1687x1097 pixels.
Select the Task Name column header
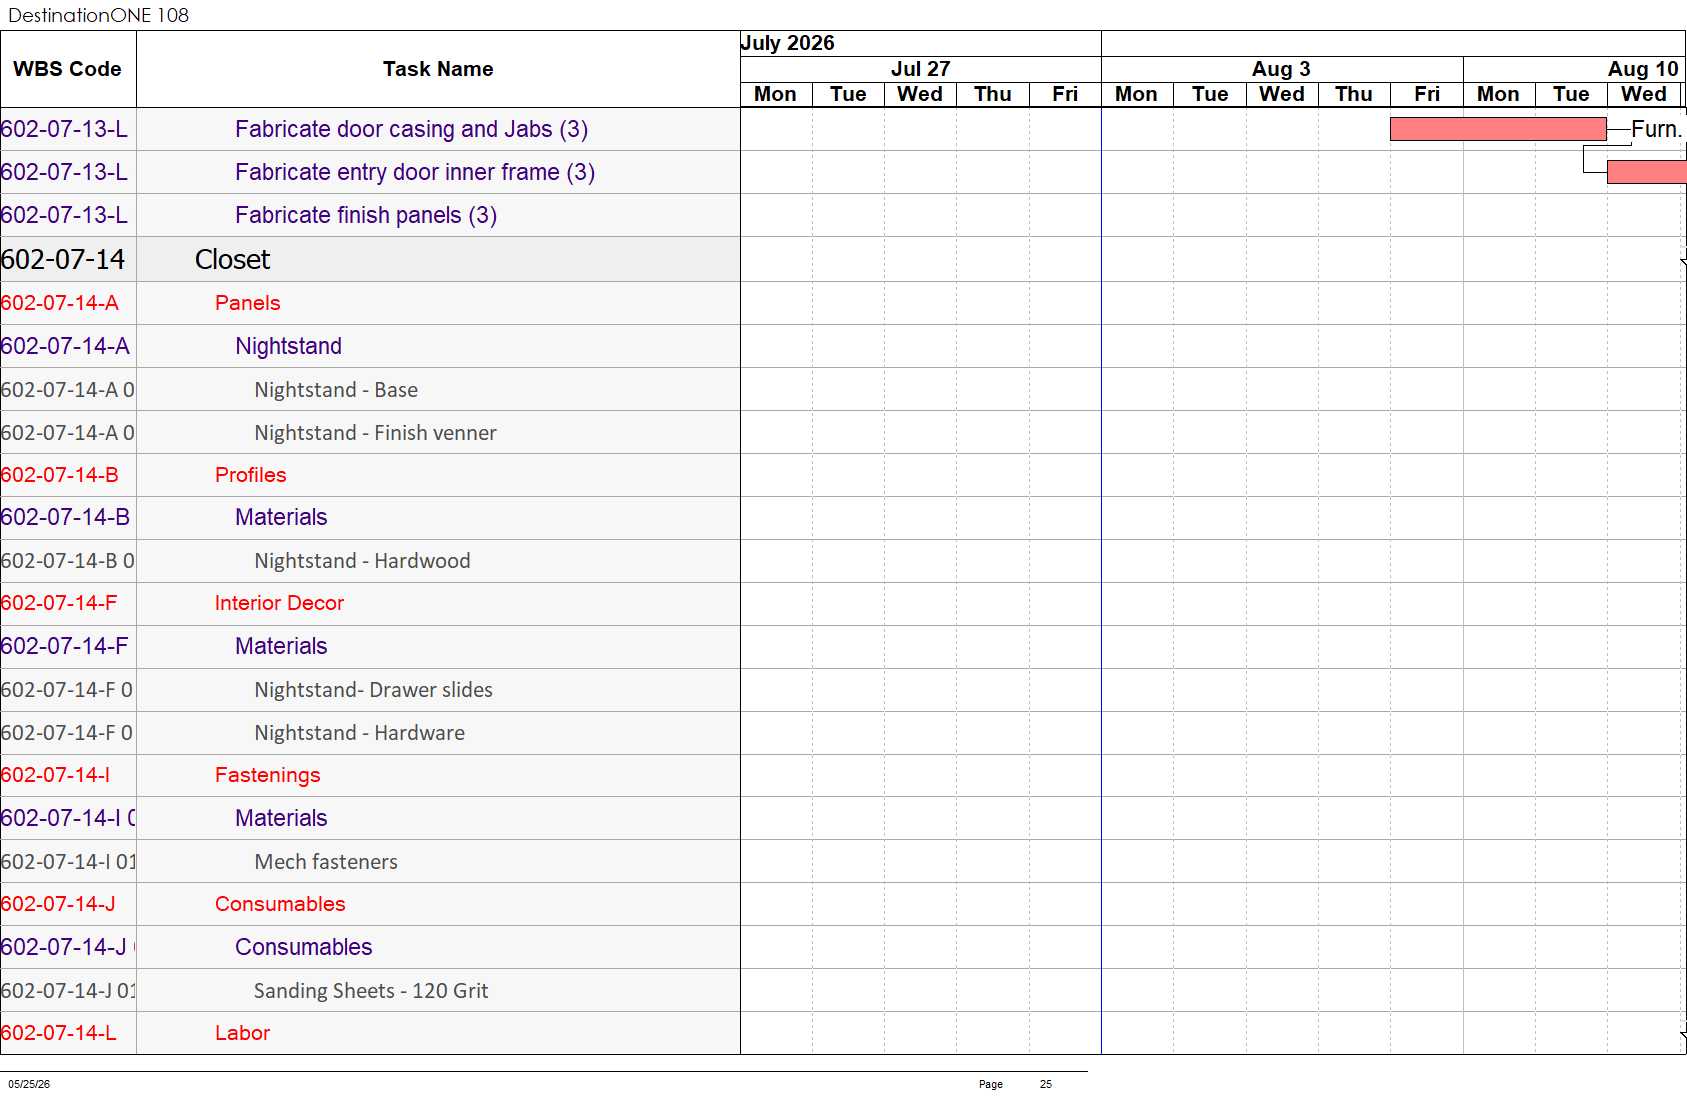438,69
